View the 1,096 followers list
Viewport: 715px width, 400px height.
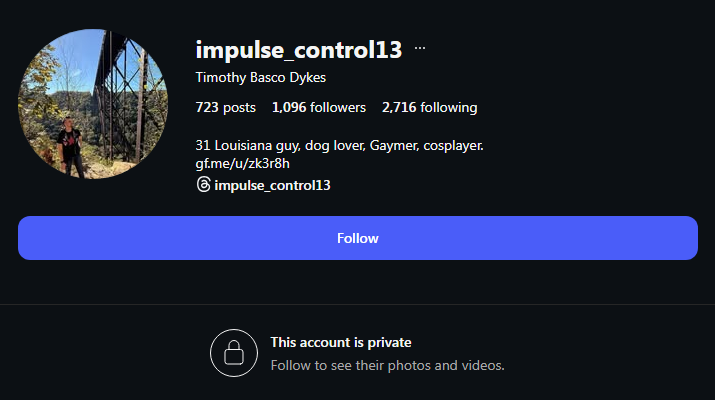click(x=319, y=107)
